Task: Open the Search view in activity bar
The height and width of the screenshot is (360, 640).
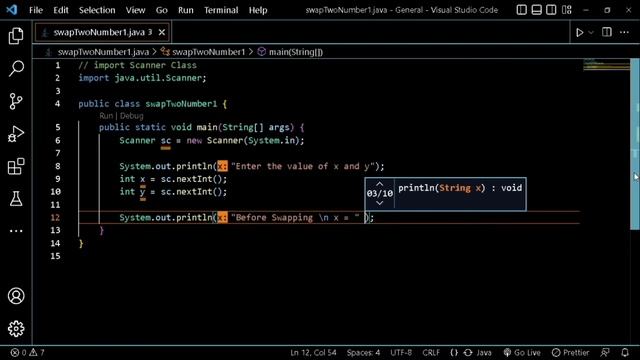Action: point(16,68)
